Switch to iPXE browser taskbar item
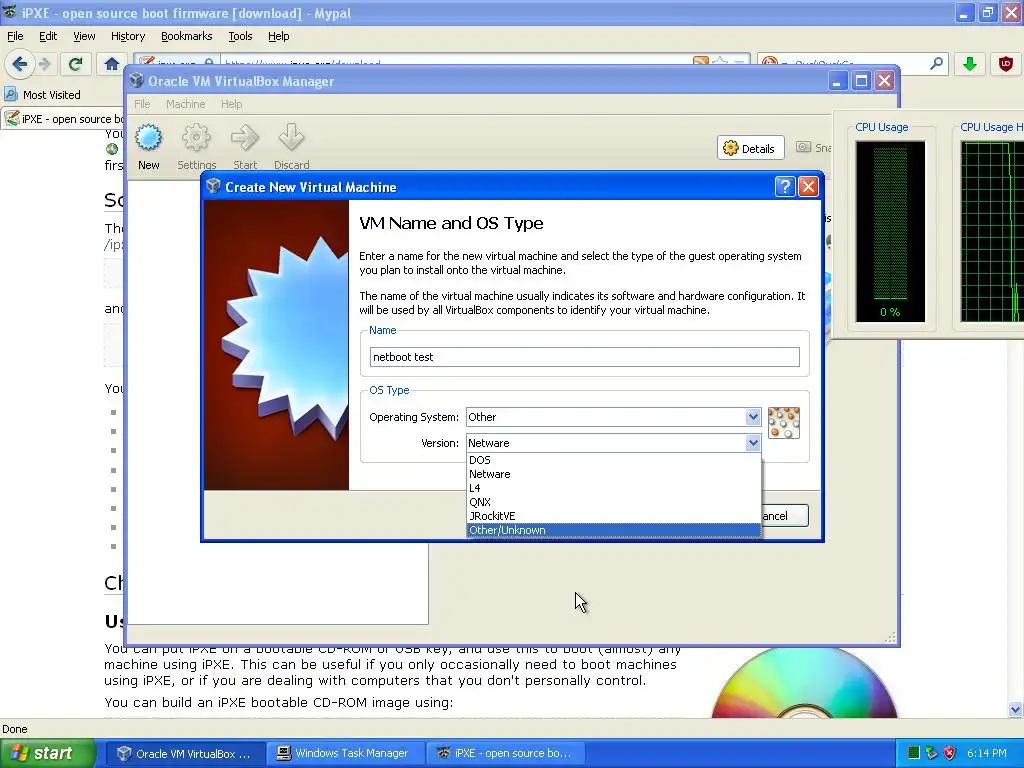Viewport: 1024px width, 768px height. pos(505,753)
